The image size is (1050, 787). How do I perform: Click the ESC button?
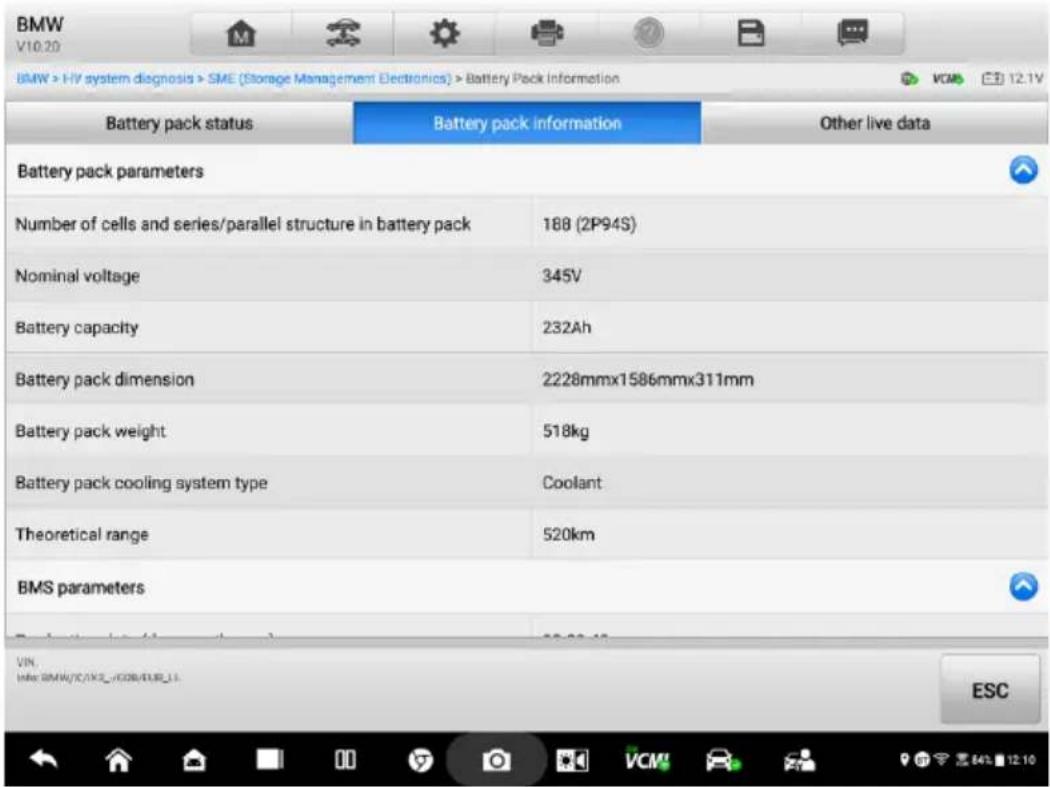(x=990, y=691)
